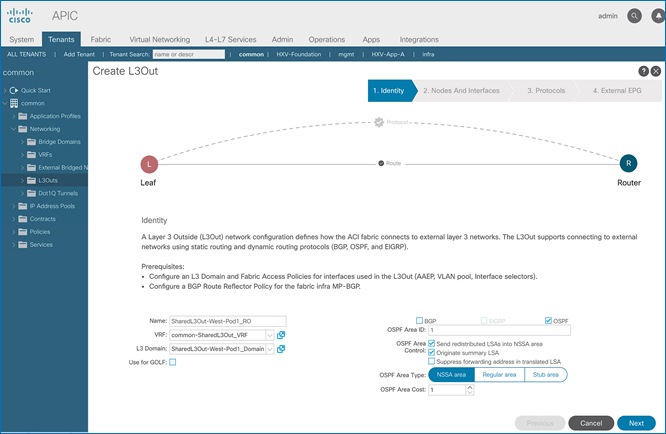Click the Contracts folder icon
Screen dimensions: 666x434
(23, 219)
